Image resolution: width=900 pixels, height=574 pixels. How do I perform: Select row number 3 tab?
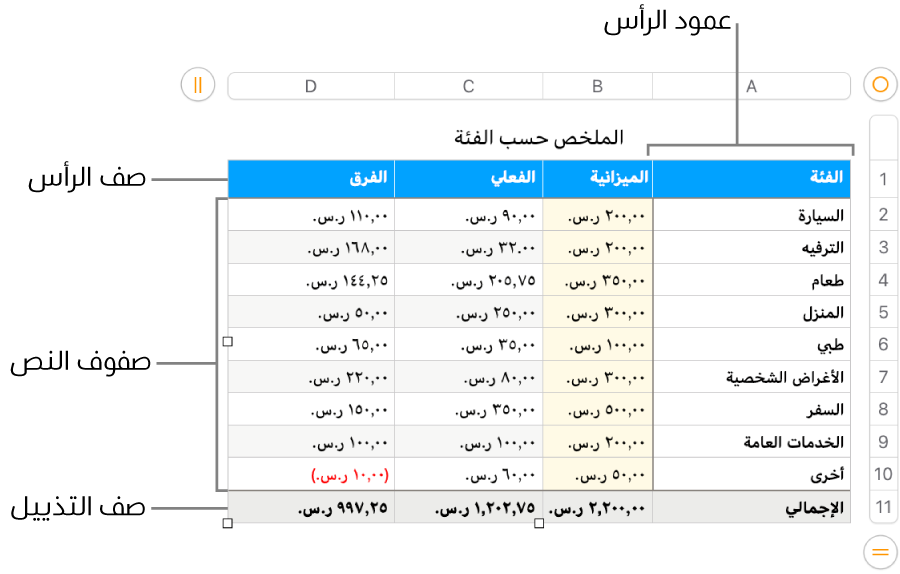point(883,247)
